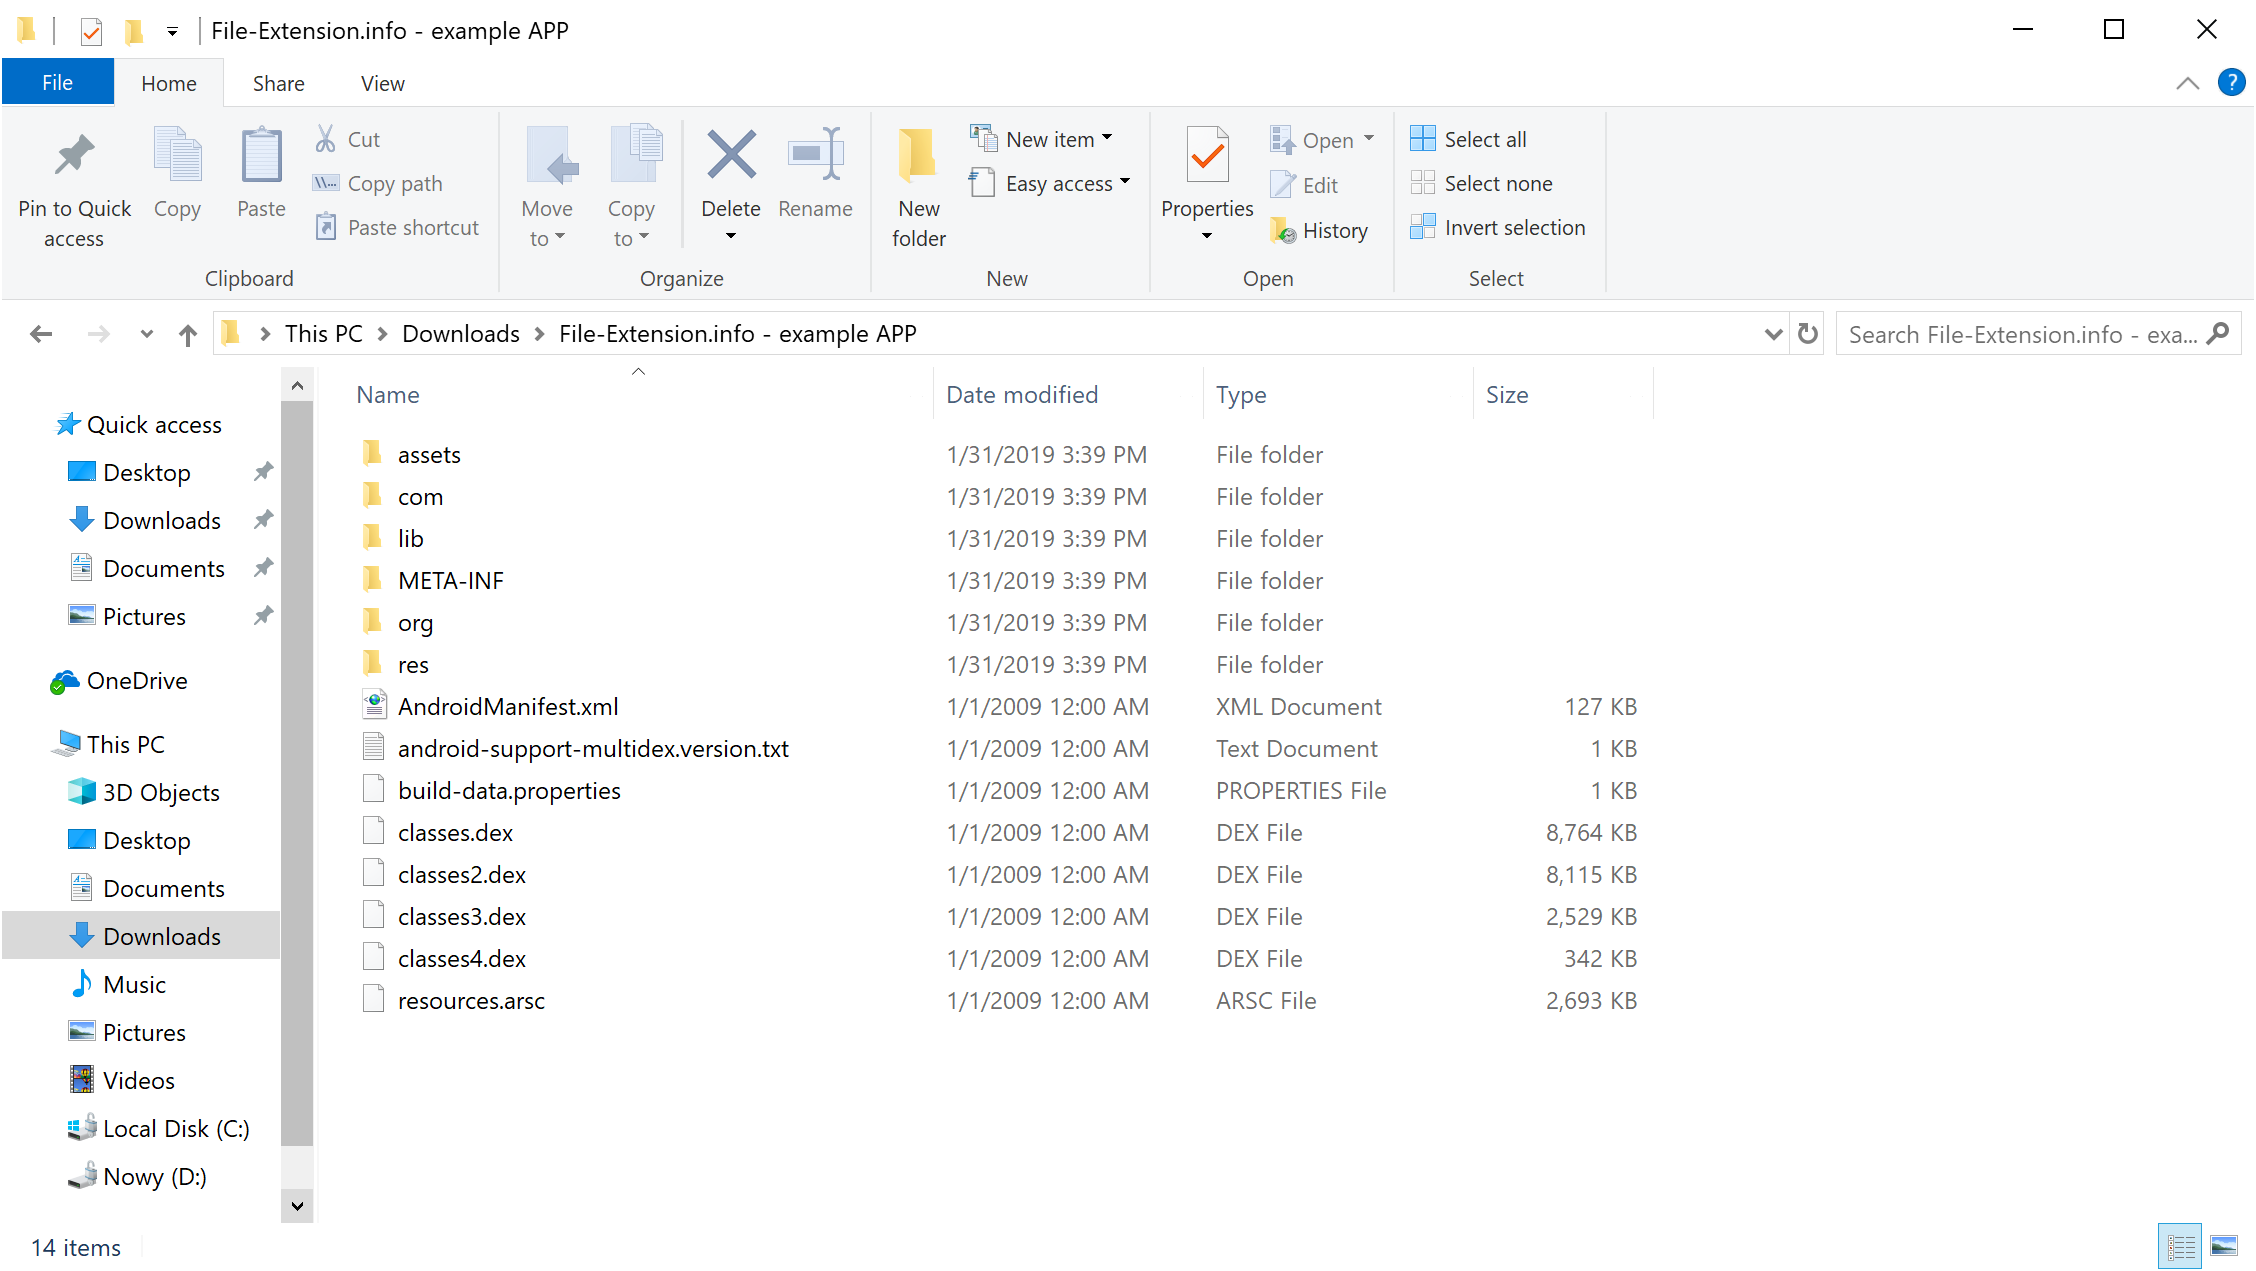Expand the Open button dropdown arrow
The width and height of the screenshot is (2256, 1271).
(x=1370, y=138)
